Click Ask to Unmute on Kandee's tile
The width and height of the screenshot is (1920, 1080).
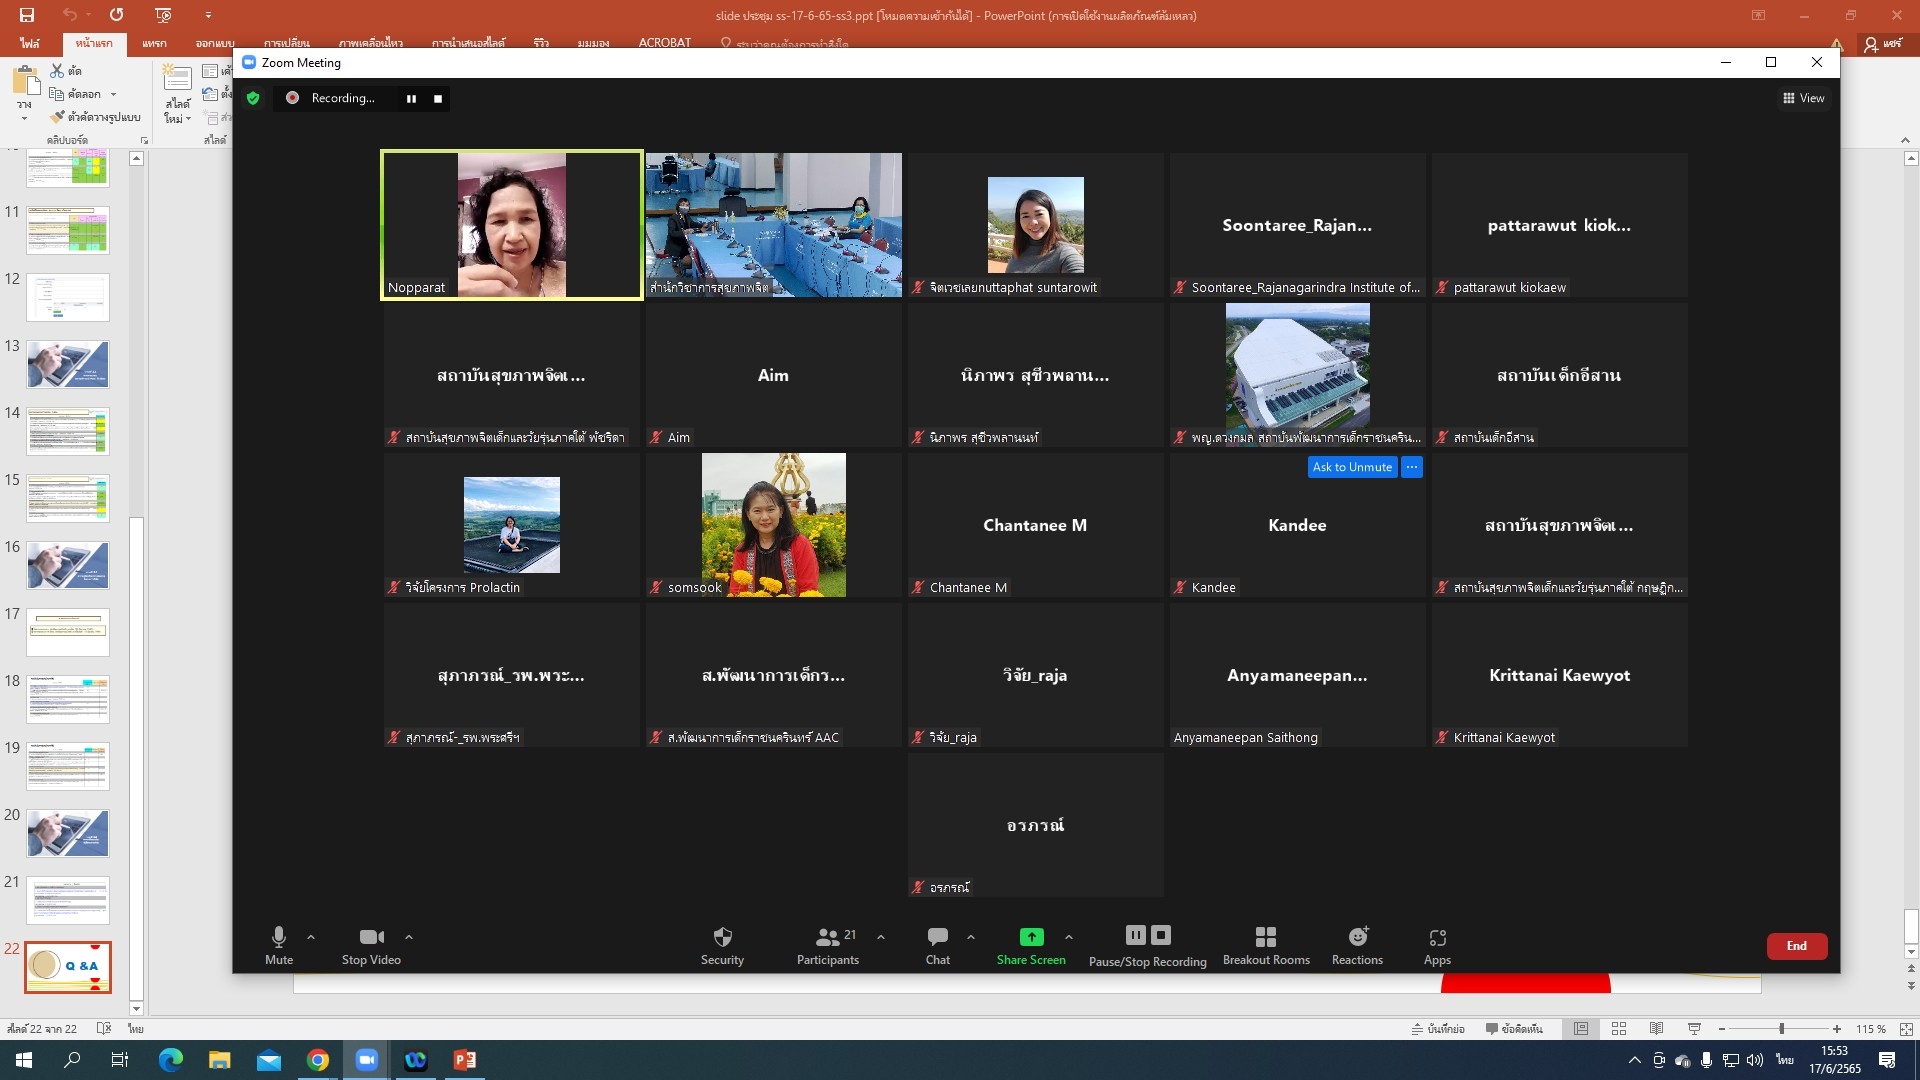click(x=1351, y=467)
